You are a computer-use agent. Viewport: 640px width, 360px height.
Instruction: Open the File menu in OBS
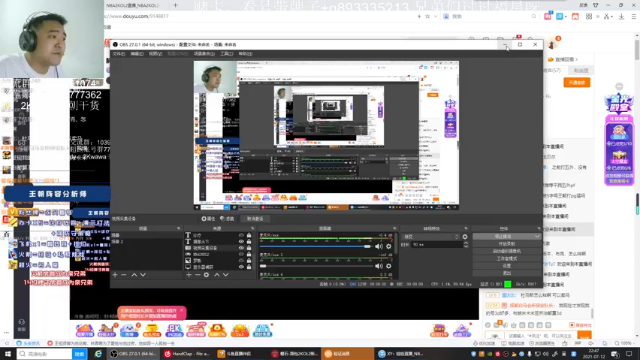119,54
